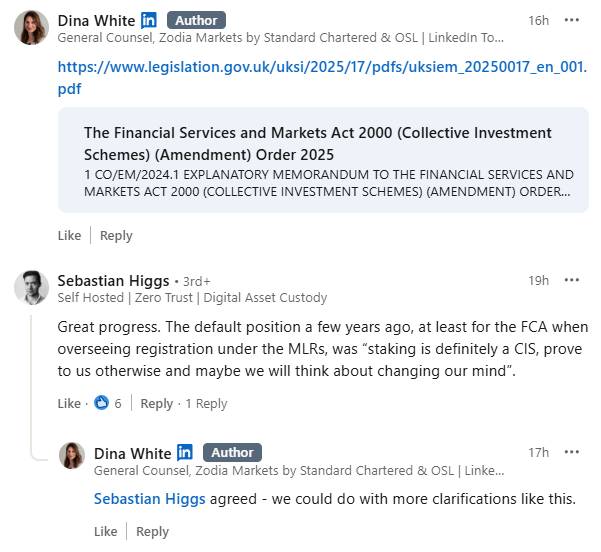Like Dina White's top comment

click(69, 235)
